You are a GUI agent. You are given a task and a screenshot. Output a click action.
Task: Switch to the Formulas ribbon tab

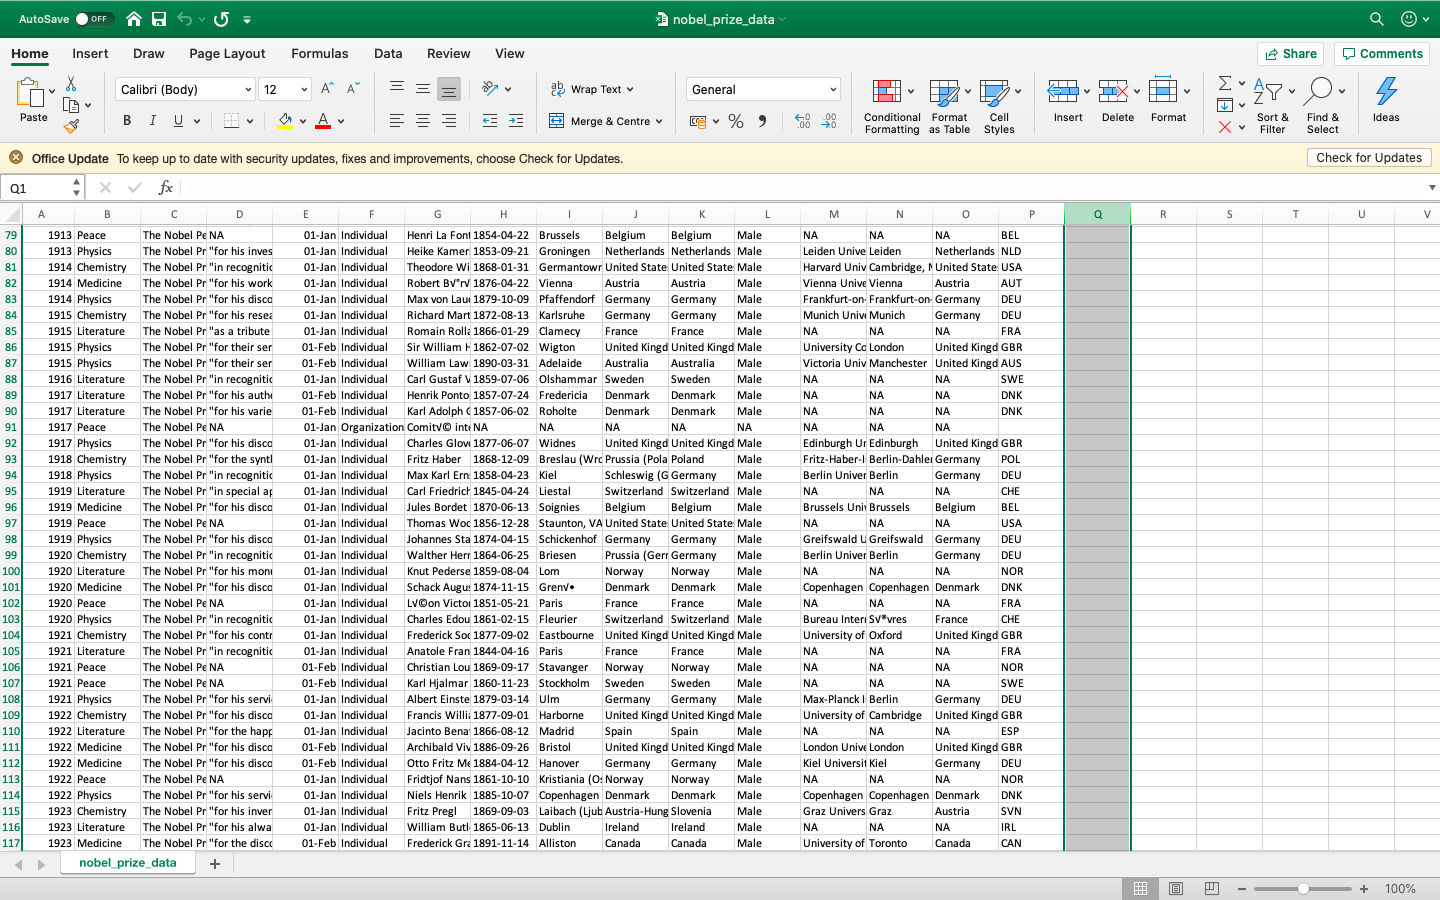click(320, 54)
